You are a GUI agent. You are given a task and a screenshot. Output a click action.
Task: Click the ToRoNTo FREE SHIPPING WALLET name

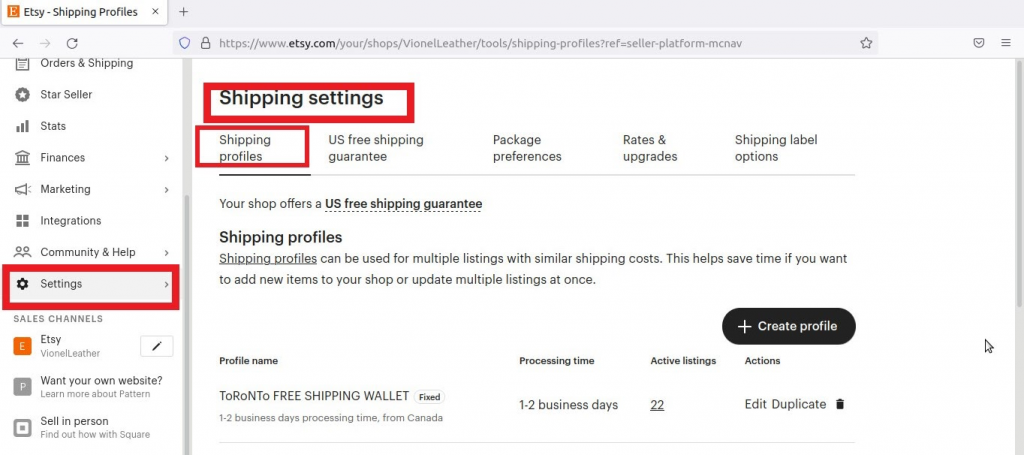point(314,396)
